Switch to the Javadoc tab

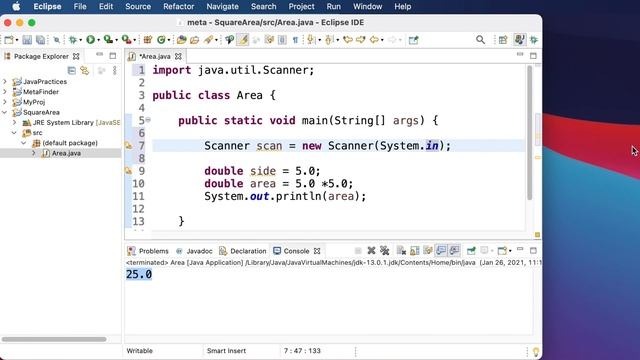pyautogui.click(x=194, y=251)
